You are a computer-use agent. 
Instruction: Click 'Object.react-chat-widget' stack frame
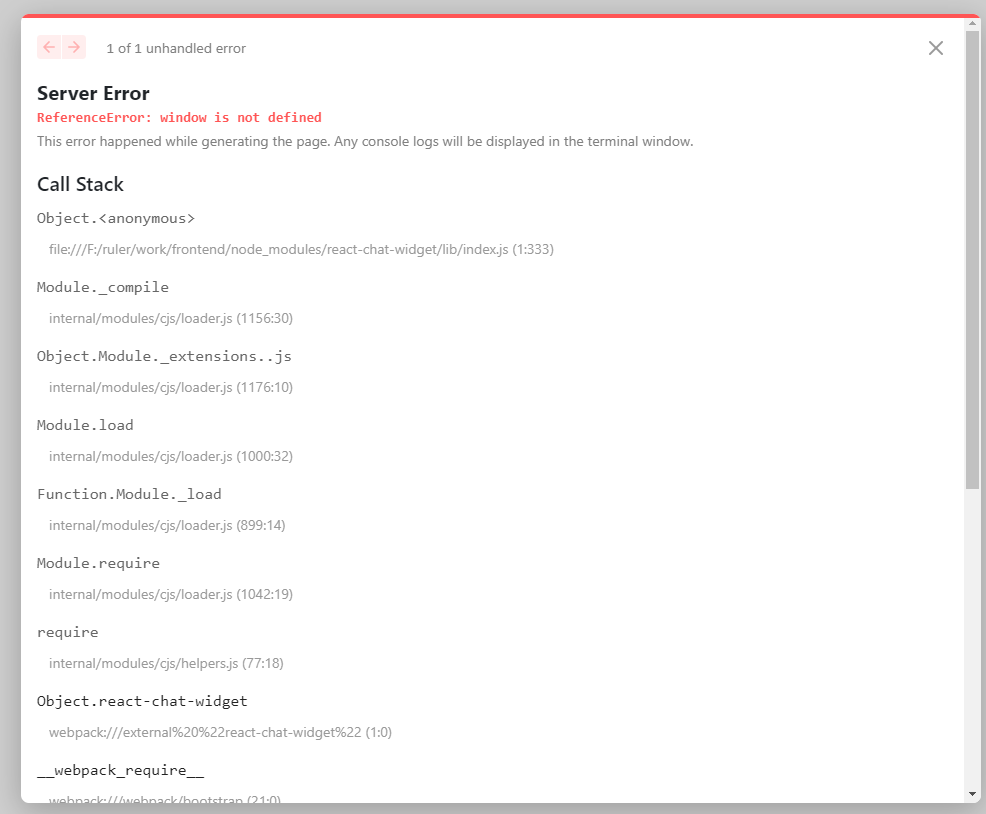pos(142,701)
